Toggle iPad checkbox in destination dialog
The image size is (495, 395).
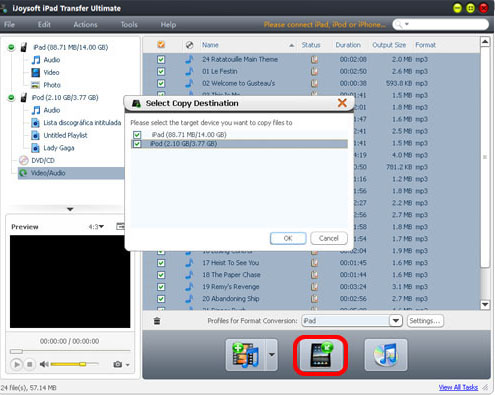(137, 135)
